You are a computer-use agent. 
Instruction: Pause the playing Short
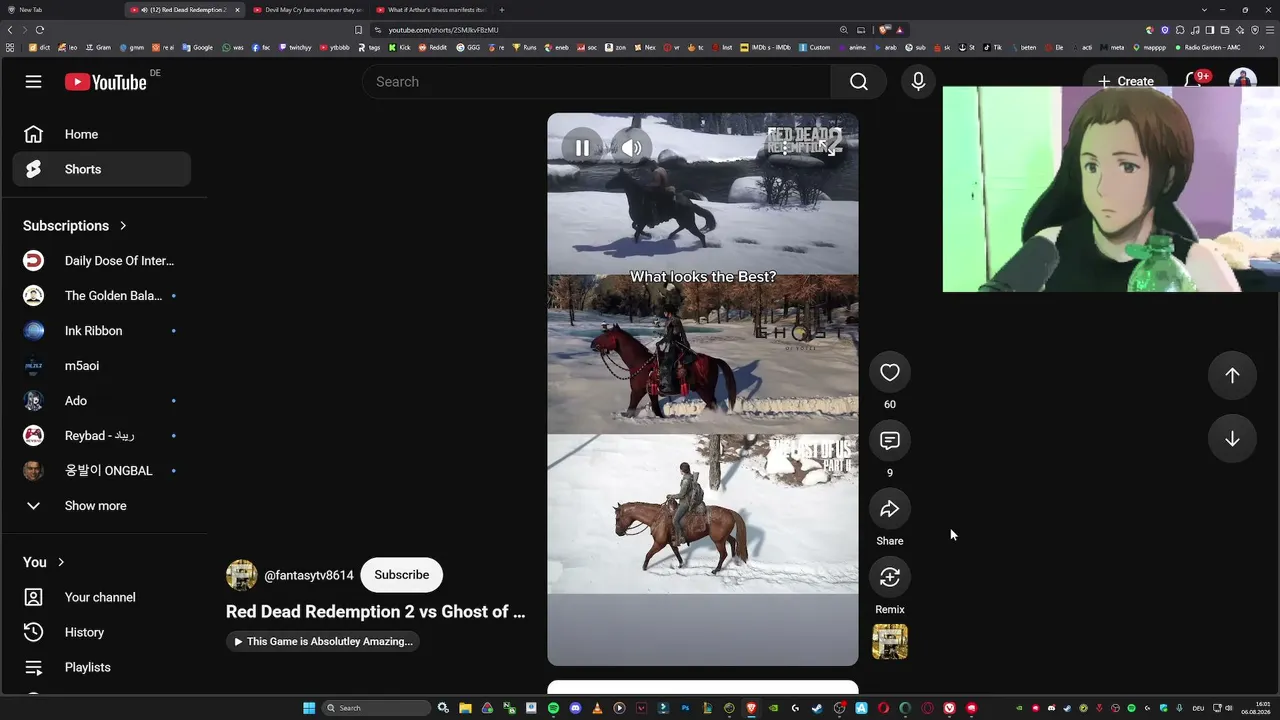coord(582,149)
